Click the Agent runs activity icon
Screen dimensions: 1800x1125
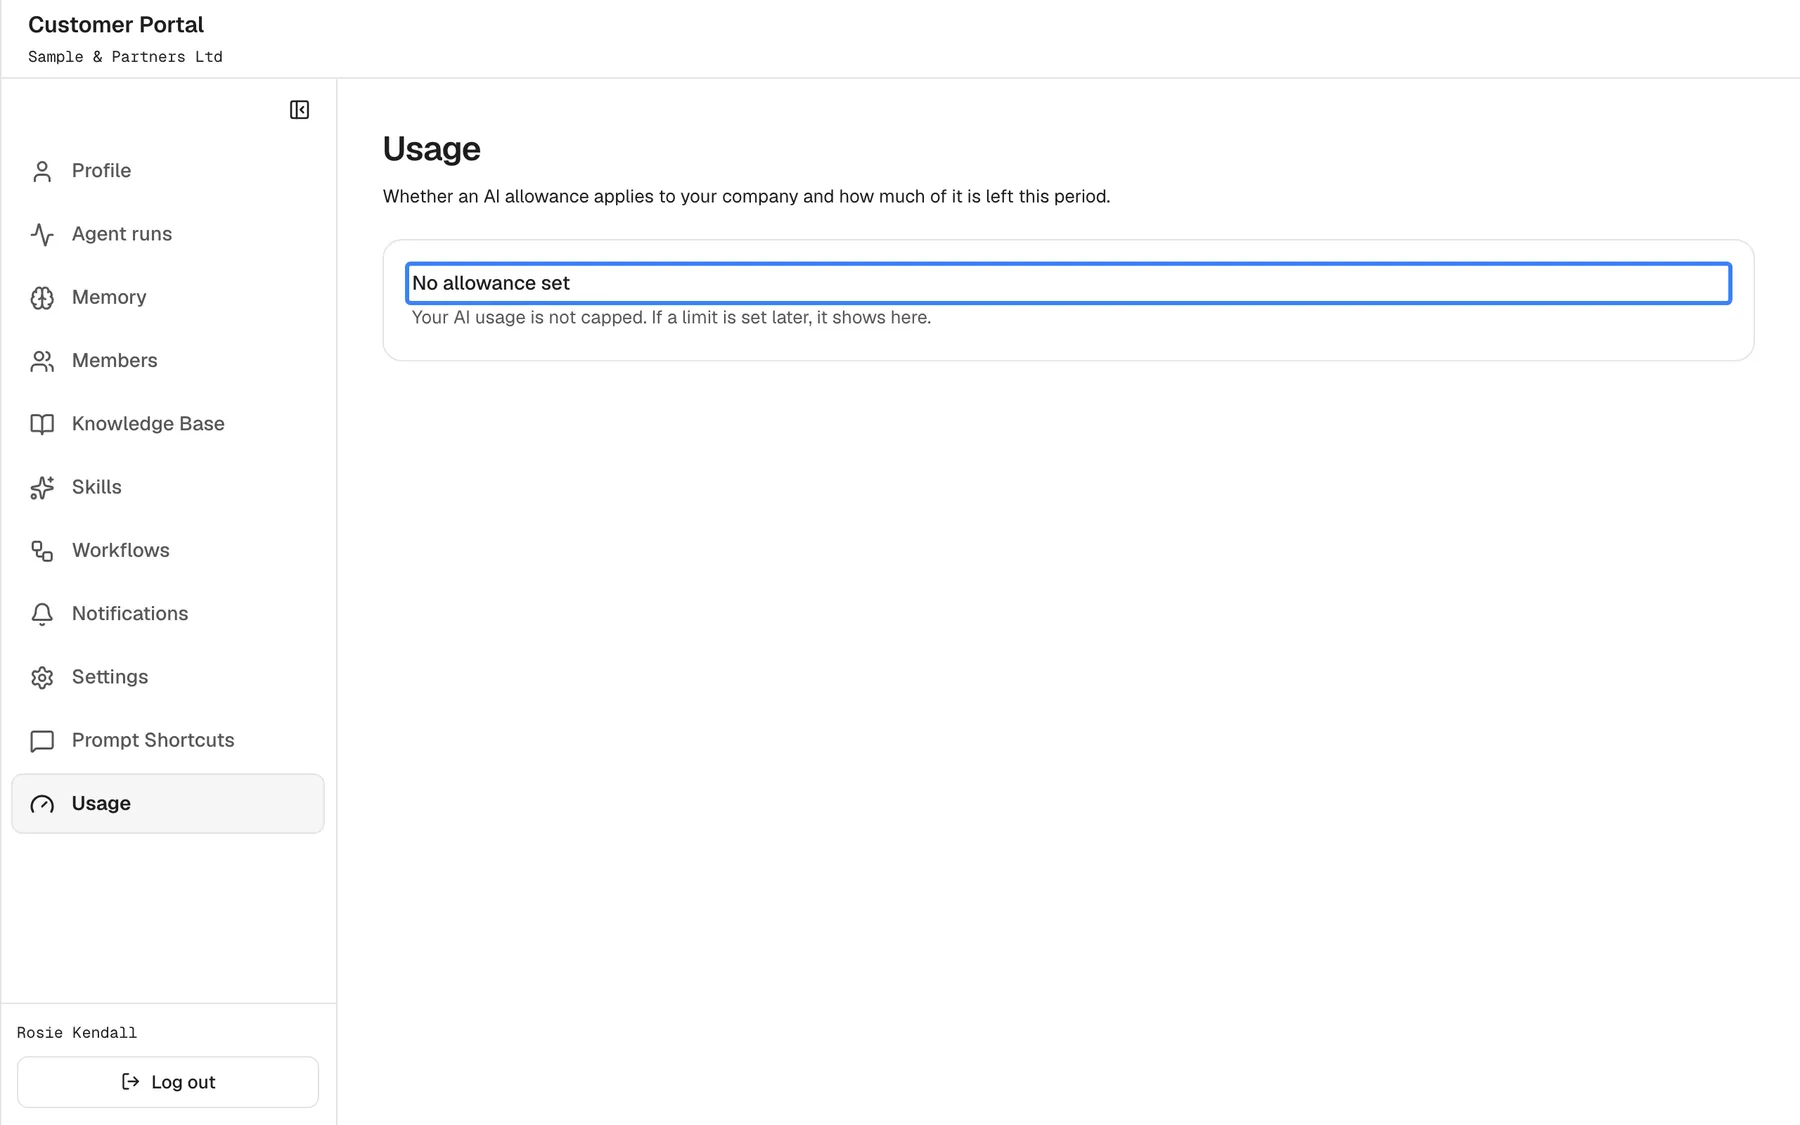(x=42, y=234)
